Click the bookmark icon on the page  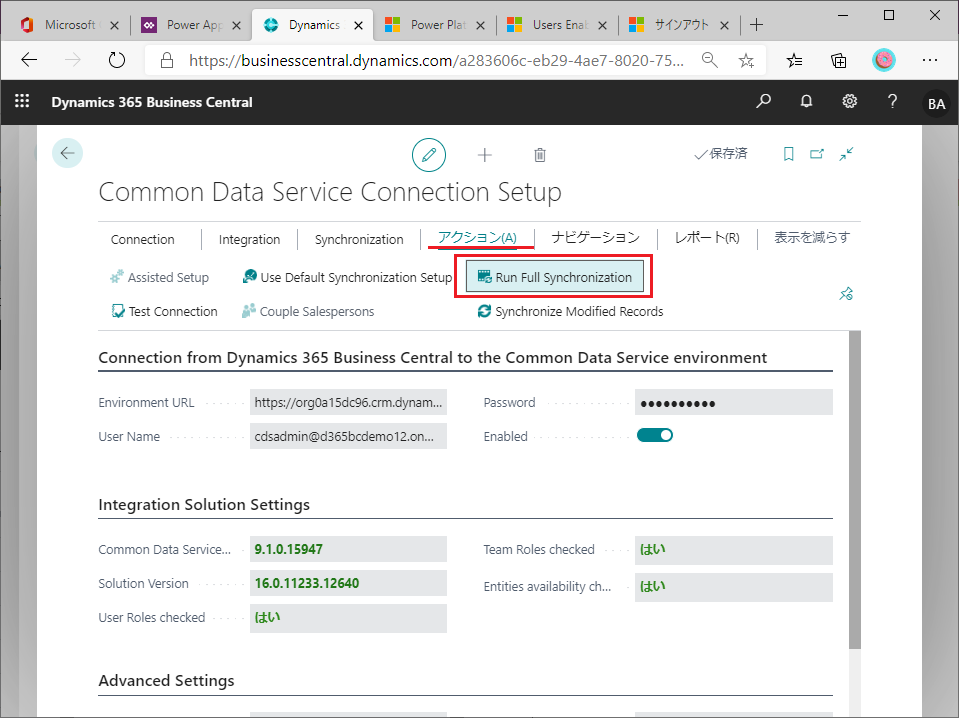(x=788, y=154)
